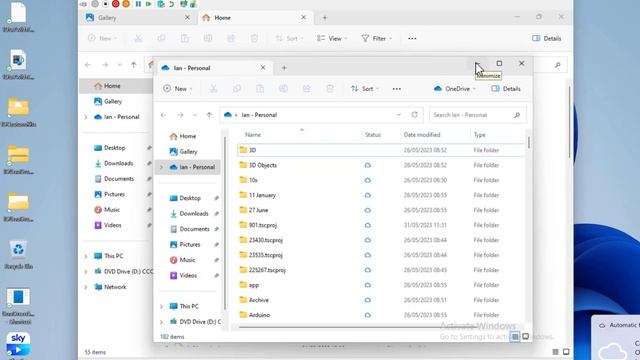Switch to details list view in status bar

515,337
